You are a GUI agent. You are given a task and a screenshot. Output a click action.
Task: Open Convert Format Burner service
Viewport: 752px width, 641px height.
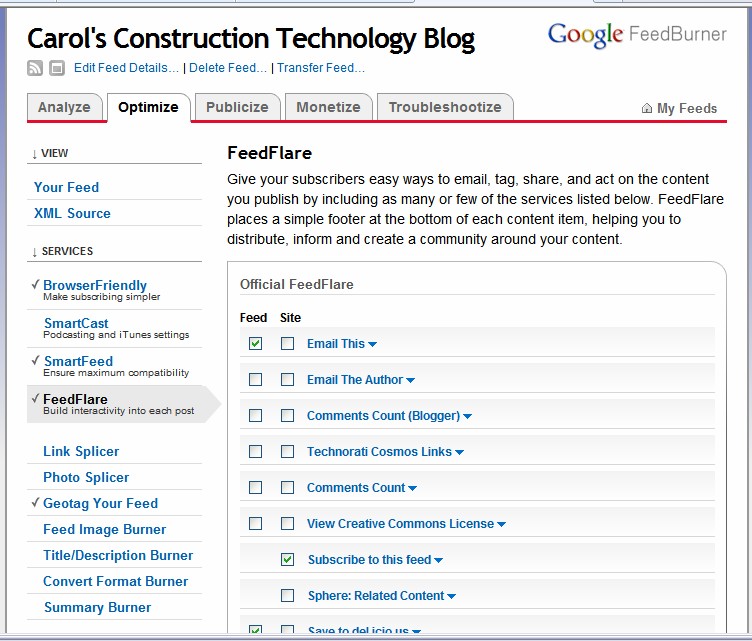tap(116, 581)
